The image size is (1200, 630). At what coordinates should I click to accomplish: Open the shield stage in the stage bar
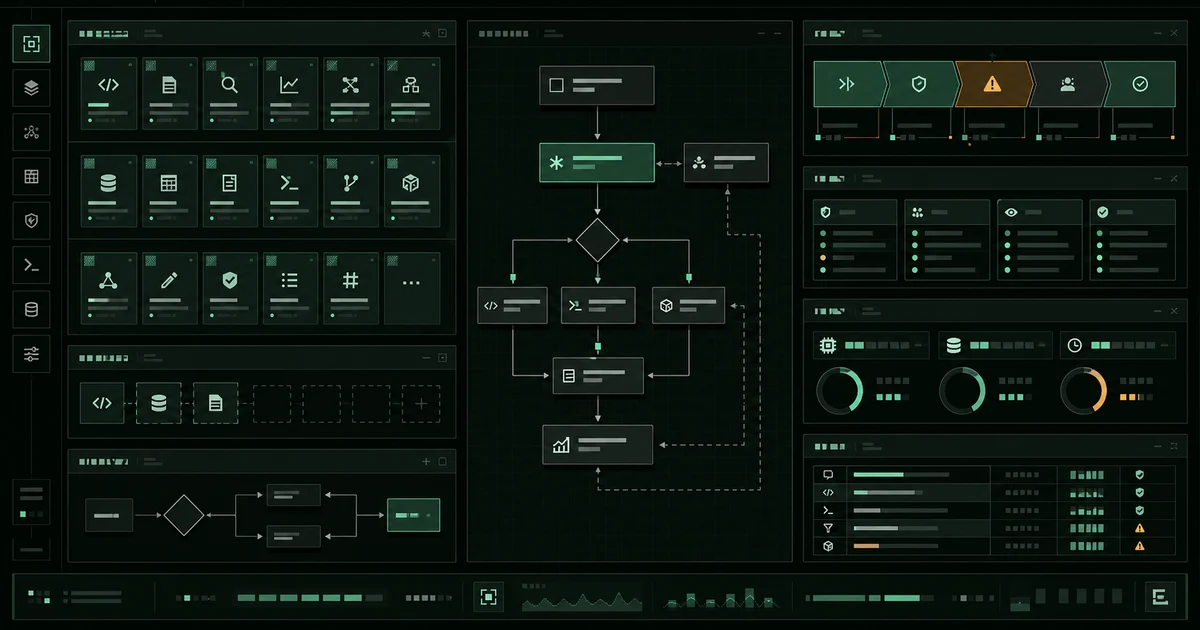920,84
